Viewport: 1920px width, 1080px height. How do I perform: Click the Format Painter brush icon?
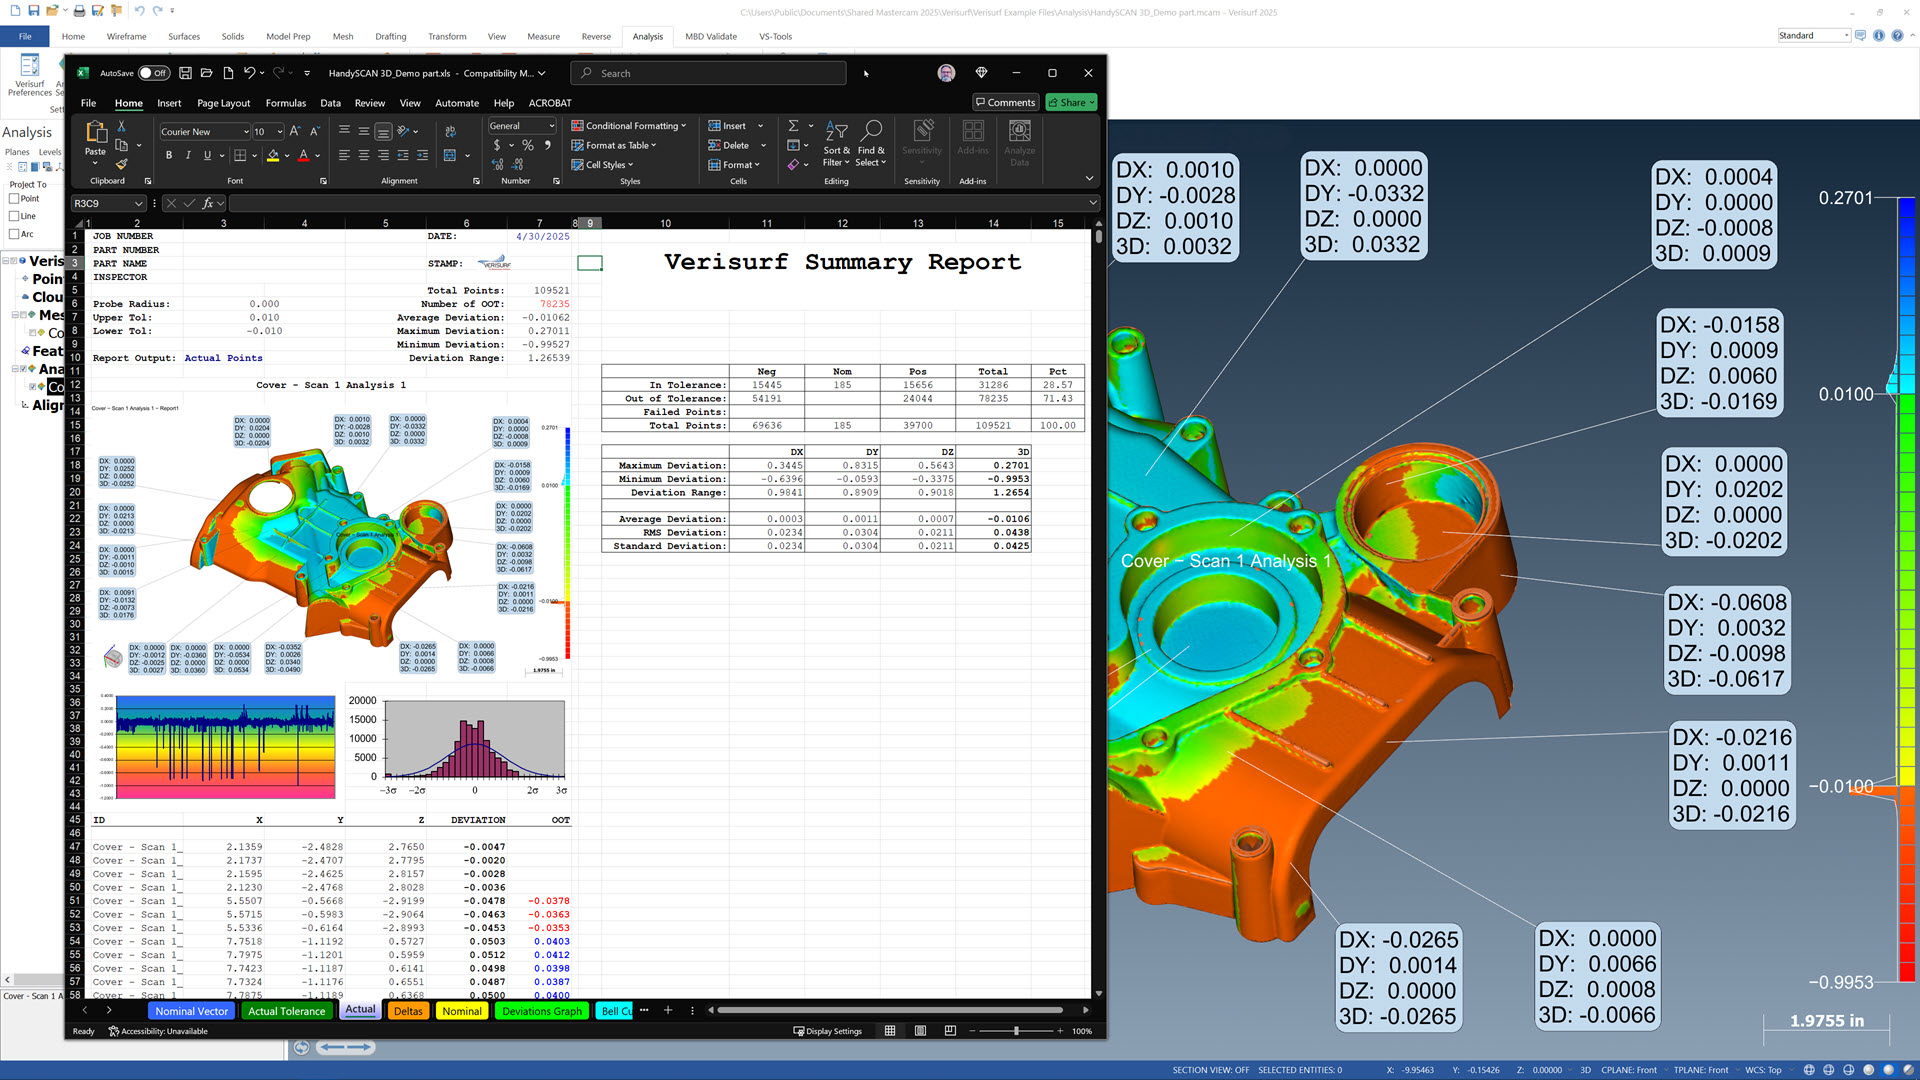pos(122,165)
